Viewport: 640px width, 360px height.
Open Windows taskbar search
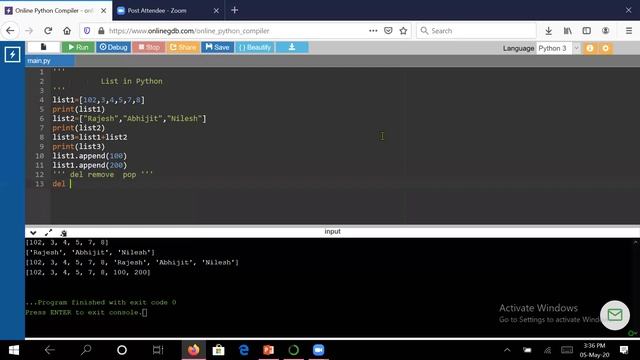tap(86, 350)
